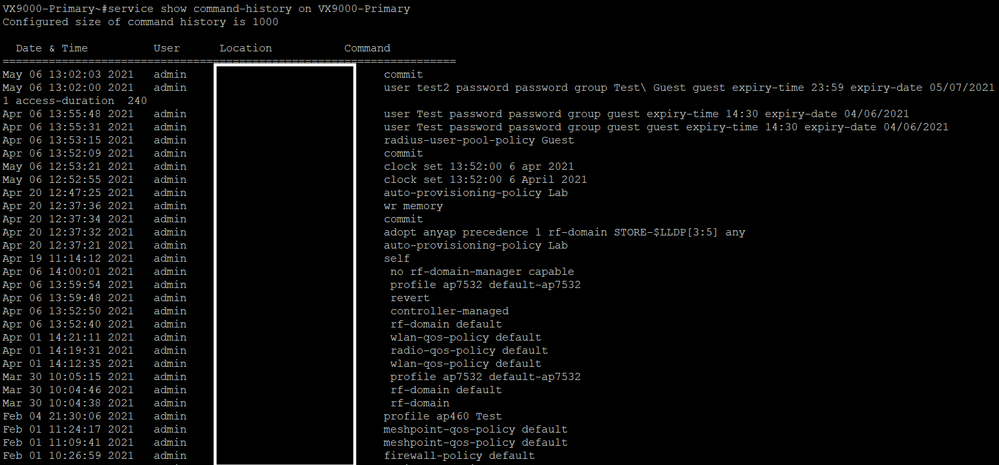
Task: Select the "revert" command entry
Action: point(410,298)
